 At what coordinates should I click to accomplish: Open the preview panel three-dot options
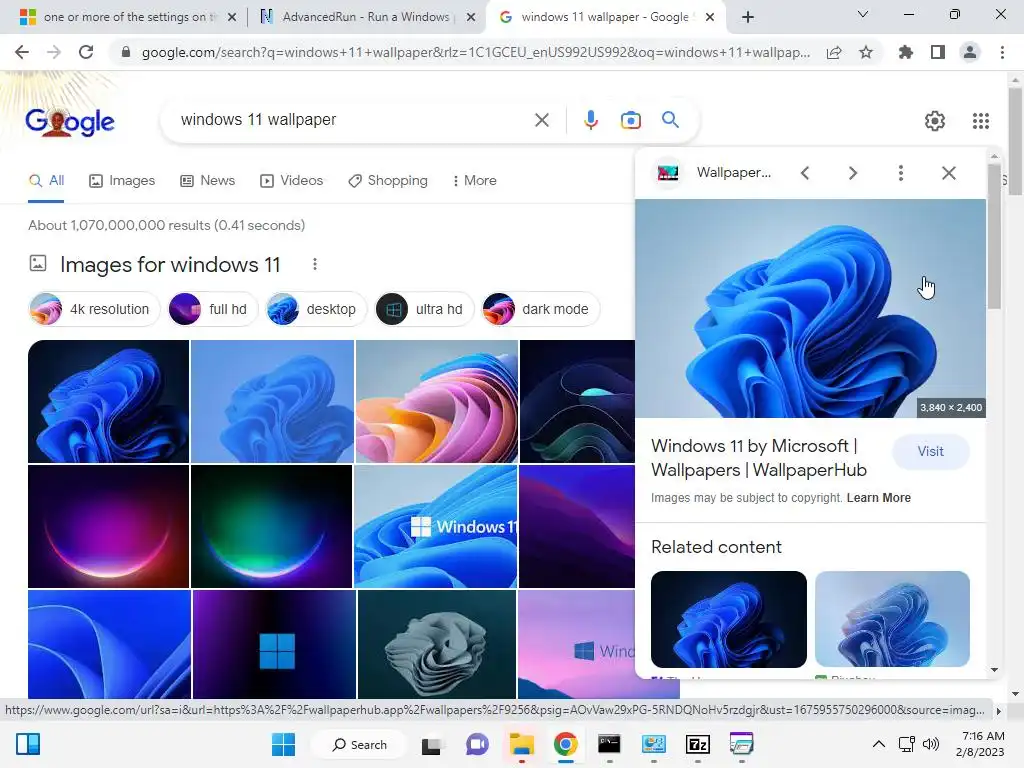901,173
